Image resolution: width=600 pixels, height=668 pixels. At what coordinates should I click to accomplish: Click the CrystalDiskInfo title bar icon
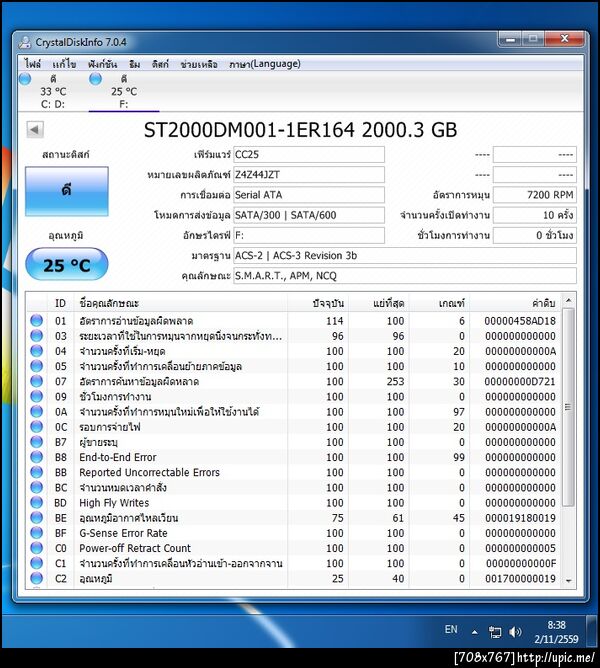(x=26, y=42)
